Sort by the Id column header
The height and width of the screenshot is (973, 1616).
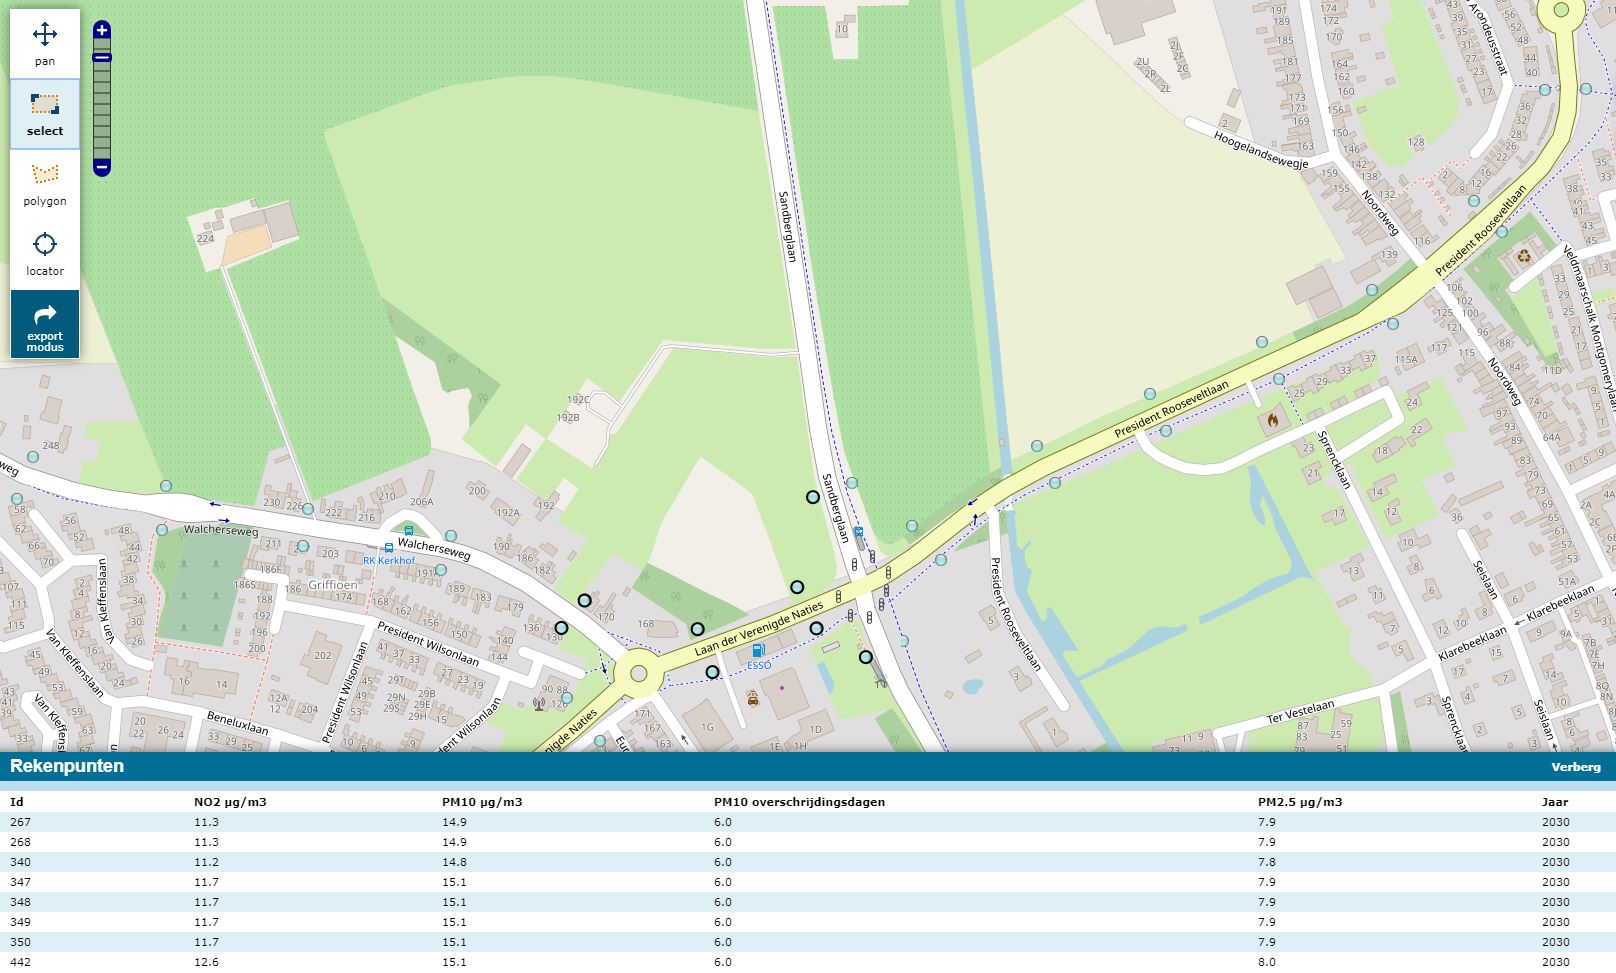coord(15,802)
